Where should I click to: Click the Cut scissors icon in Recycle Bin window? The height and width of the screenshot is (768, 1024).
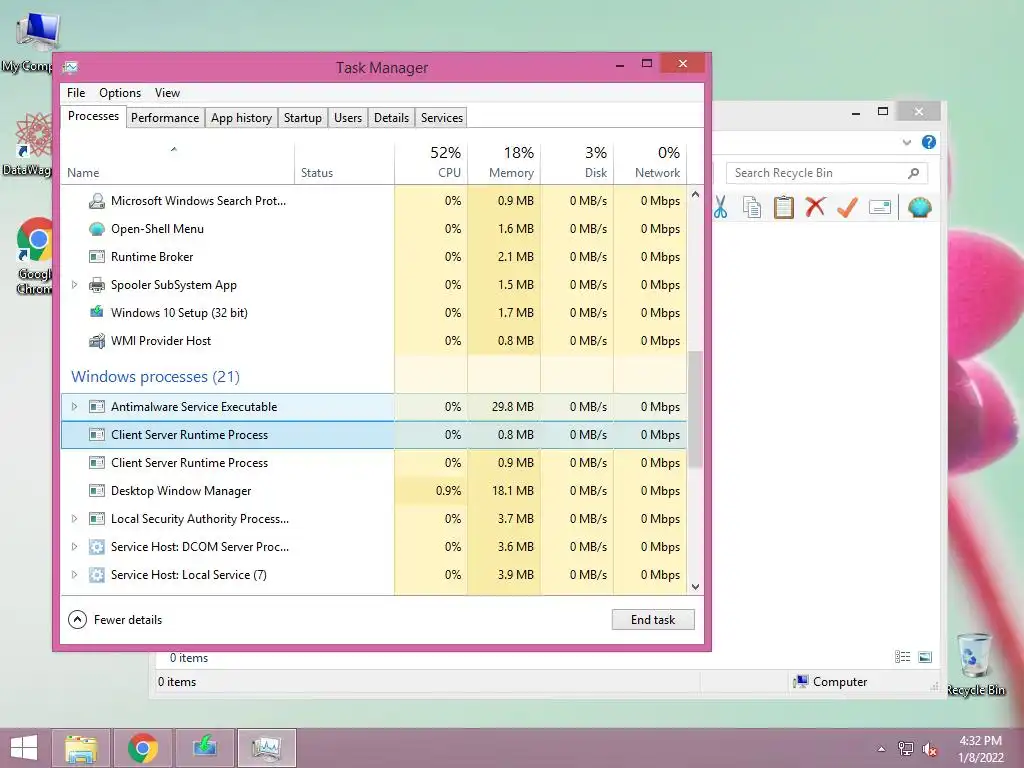(720, 208)
